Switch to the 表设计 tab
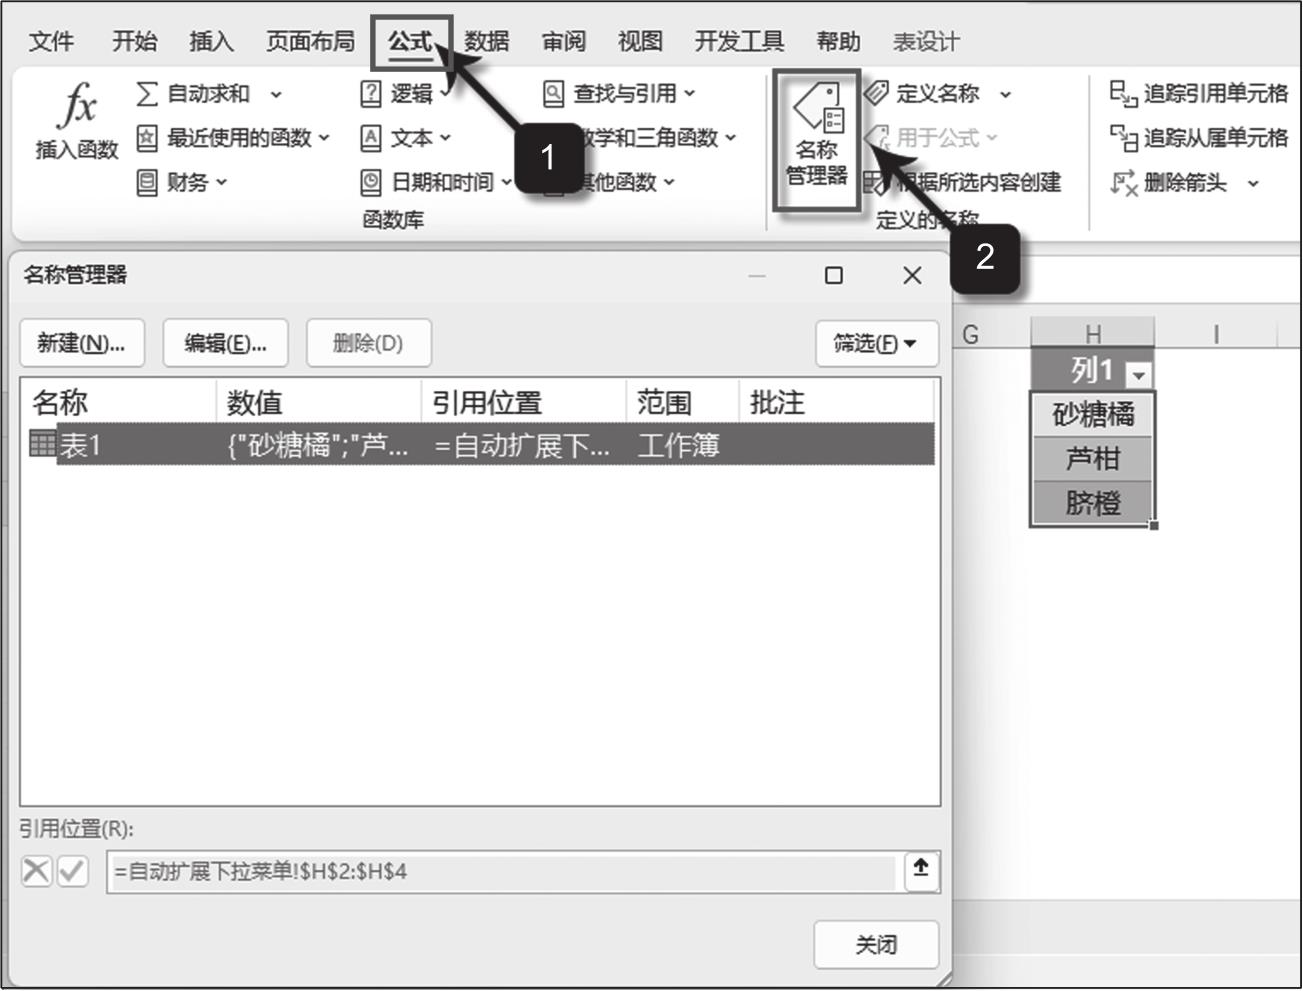The image size is (1303, 991). pos(926,41)
